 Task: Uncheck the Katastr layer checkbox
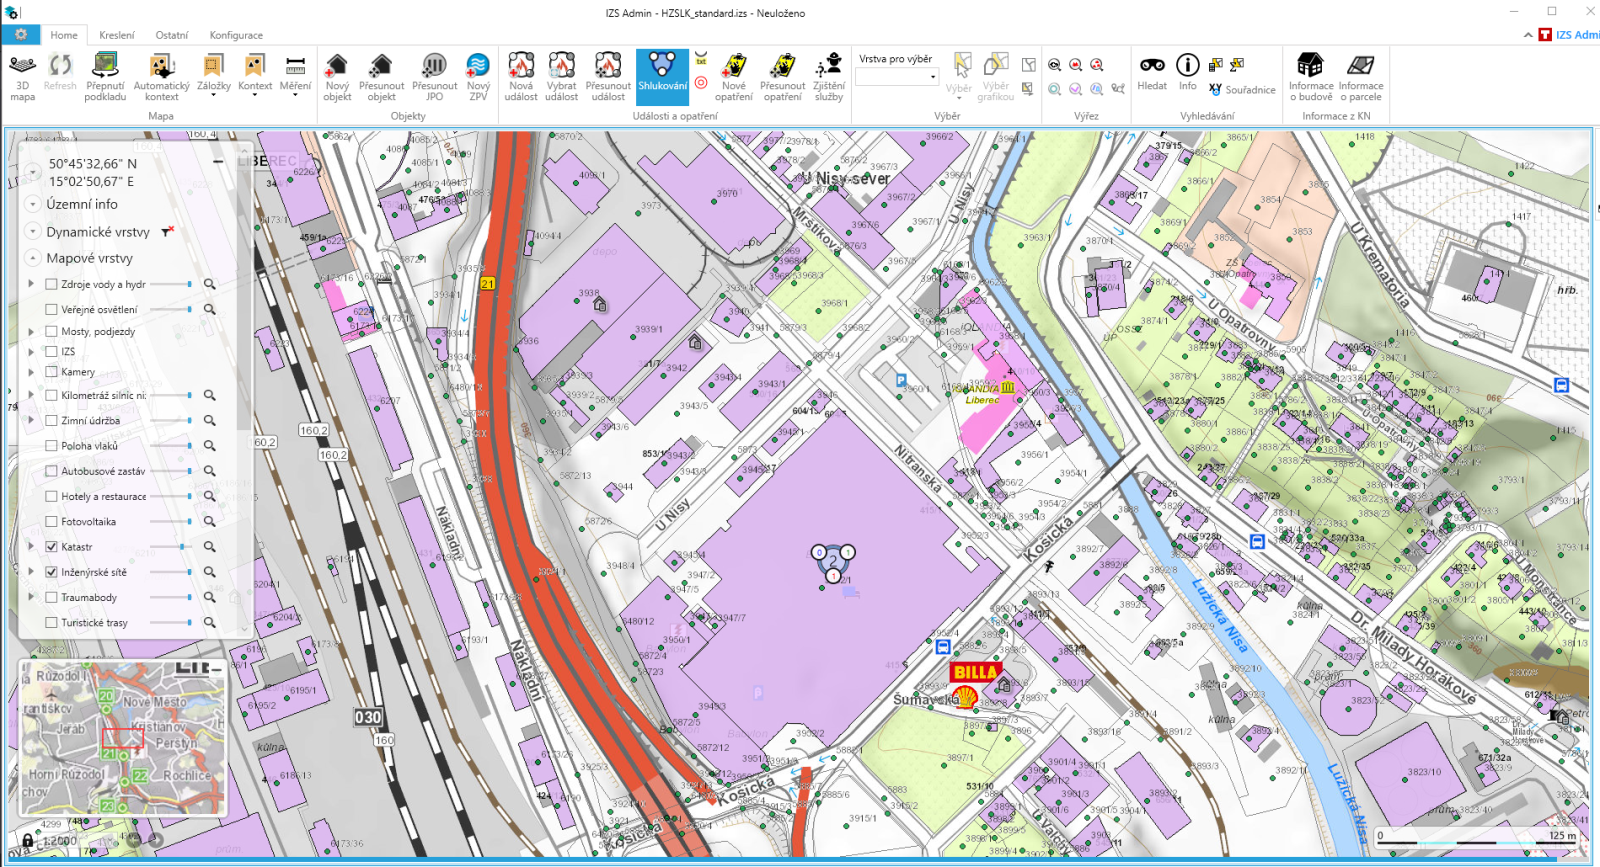click(52, 547)
